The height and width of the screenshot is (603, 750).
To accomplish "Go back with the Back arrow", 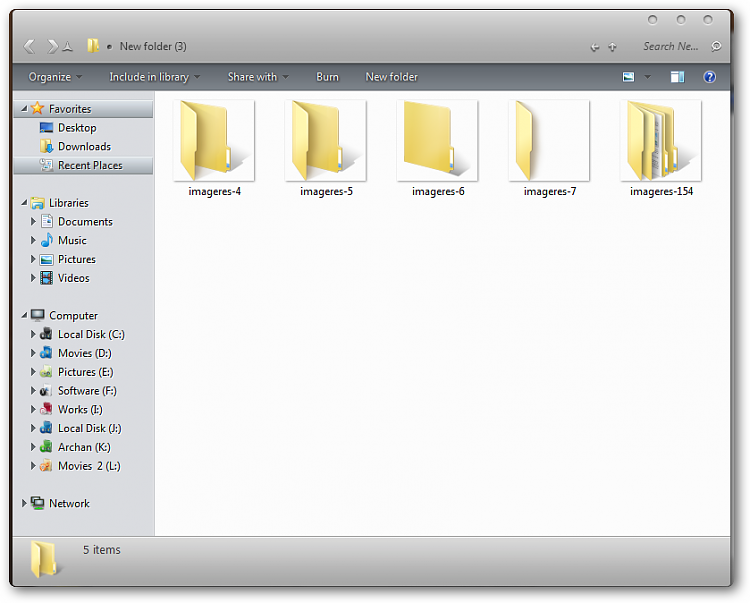I will click(x=29, y=46).
